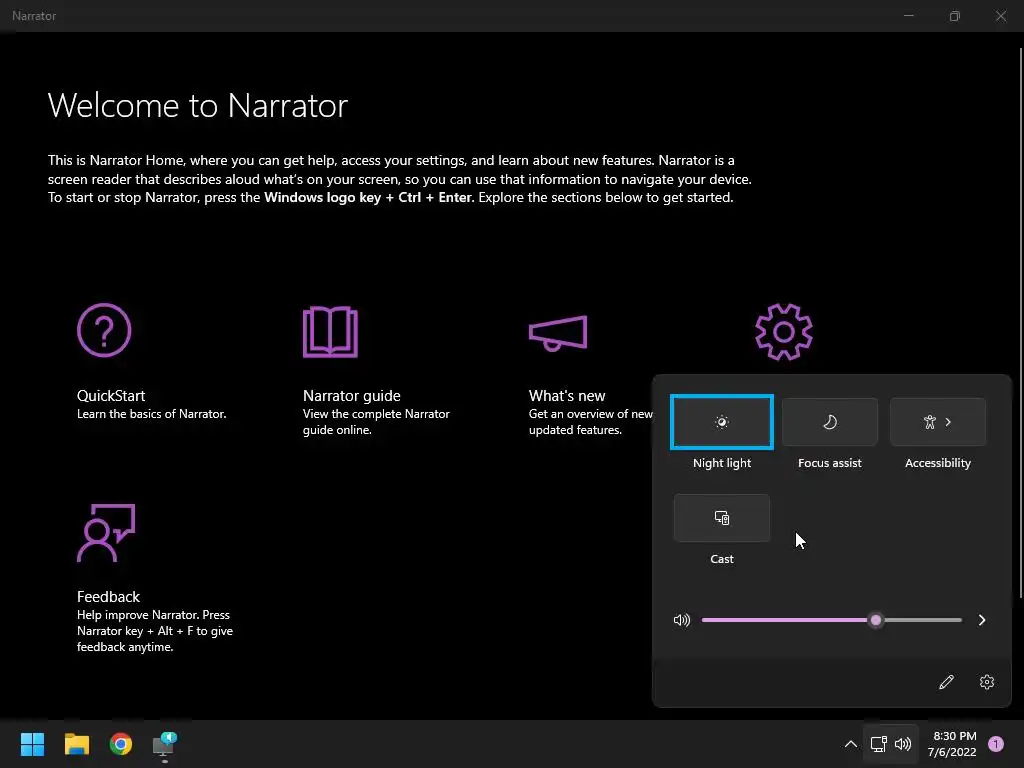1024x768 pixels.
Task: Toggle the Focus assist quick setting
Action: pos(829,422)
